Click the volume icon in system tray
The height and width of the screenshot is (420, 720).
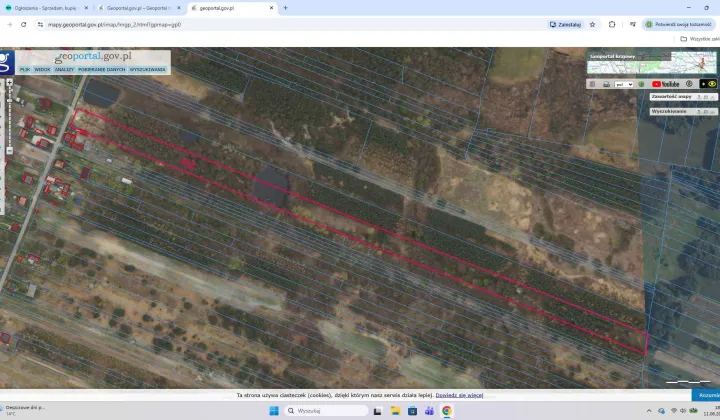683,410
